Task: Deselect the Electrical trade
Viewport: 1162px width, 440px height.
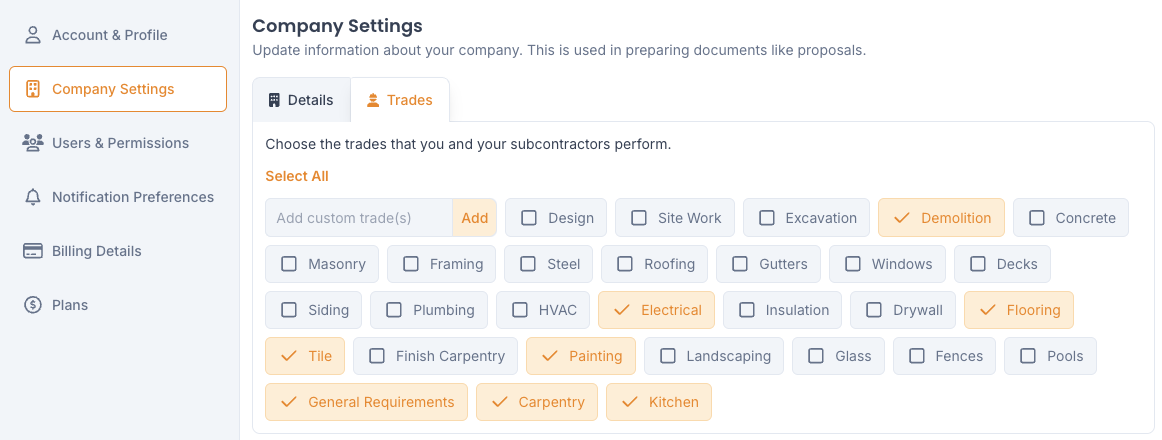Action: (x=657, y=310)
